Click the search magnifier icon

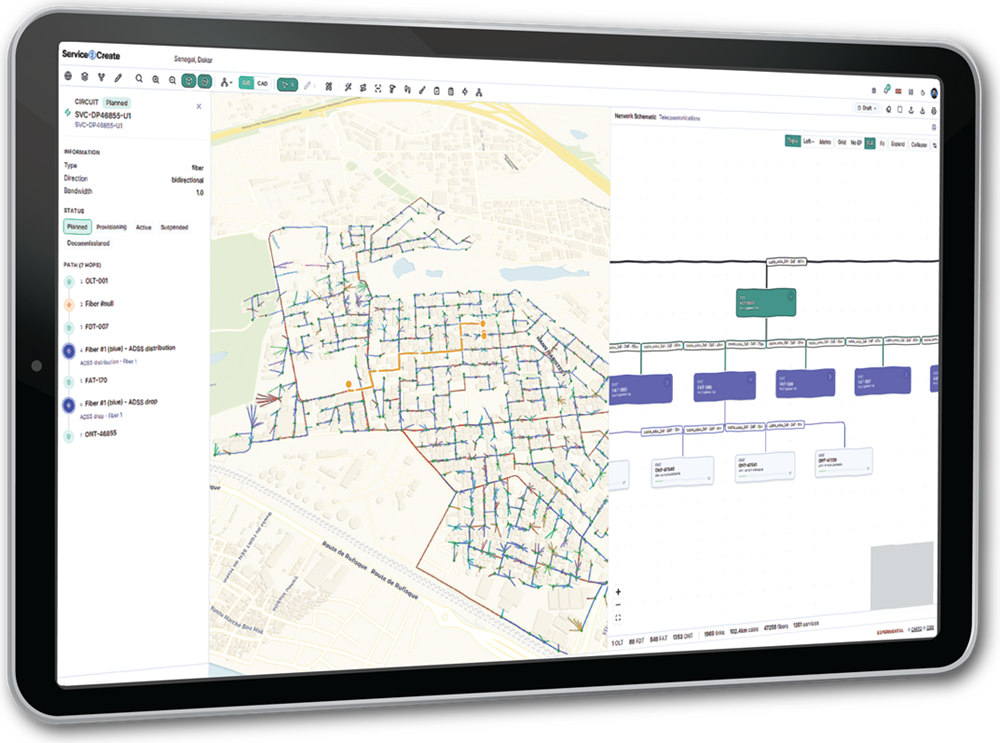pos(139,78)
